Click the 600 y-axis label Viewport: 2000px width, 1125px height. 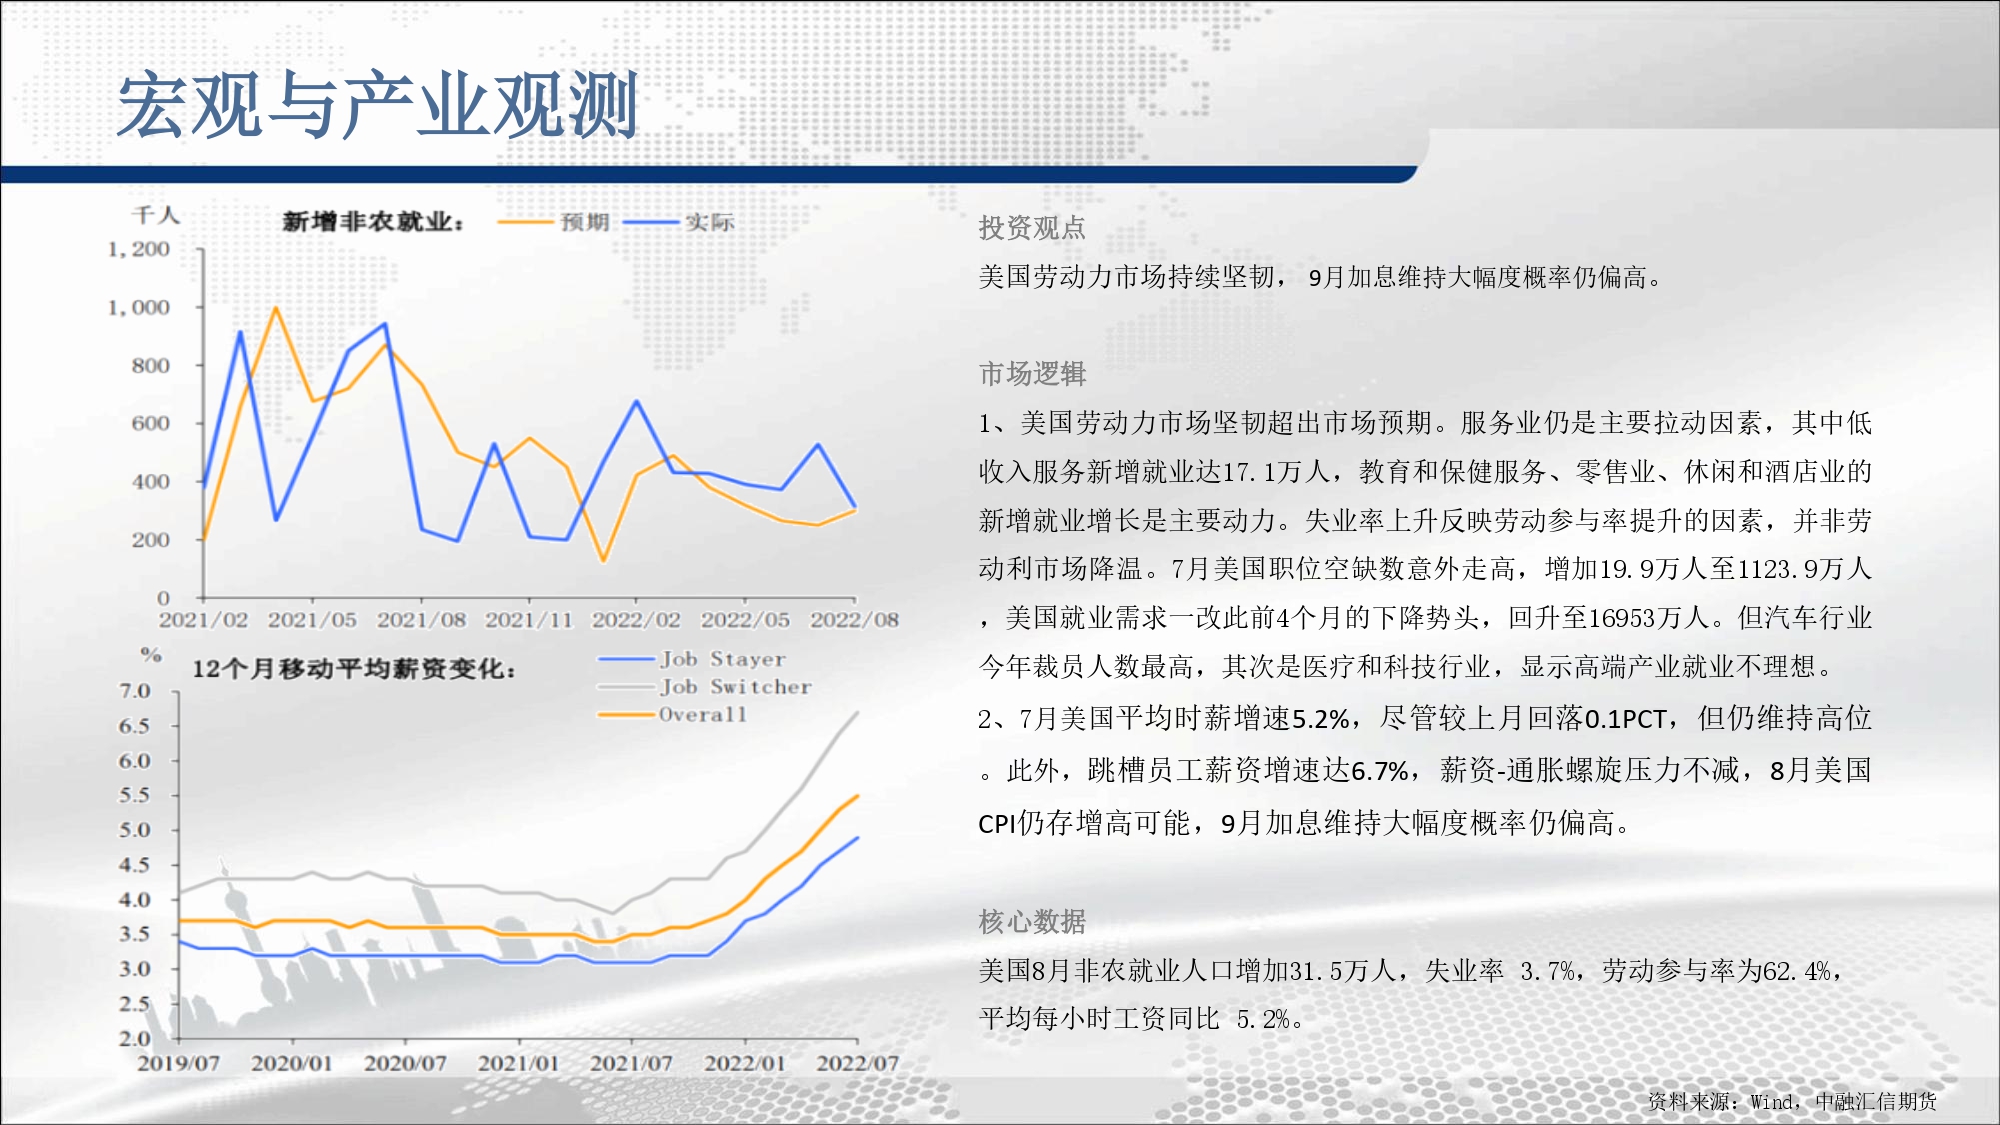[151, 423]
